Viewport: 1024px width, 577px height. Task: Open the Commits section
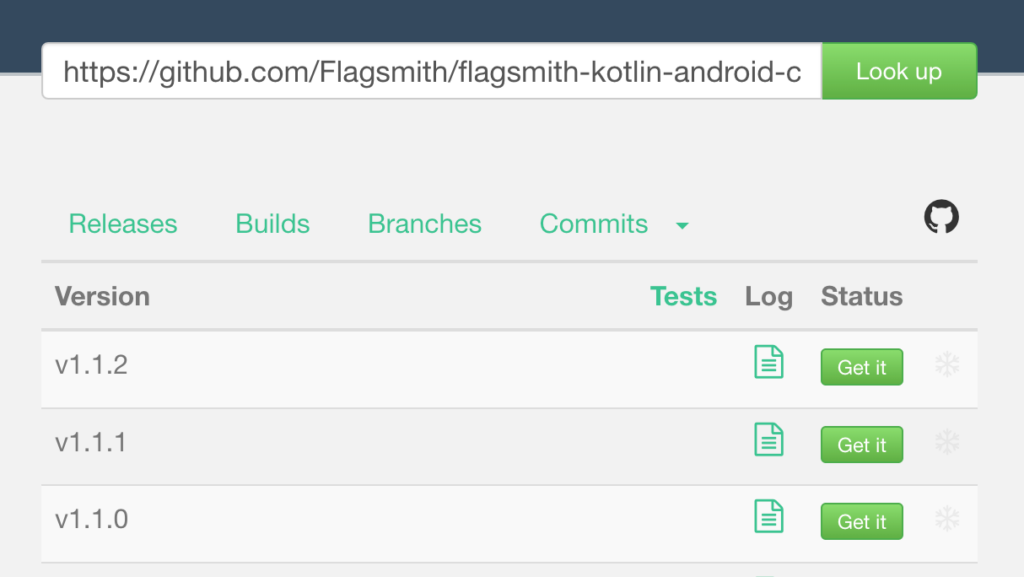[x=593, y=224]
